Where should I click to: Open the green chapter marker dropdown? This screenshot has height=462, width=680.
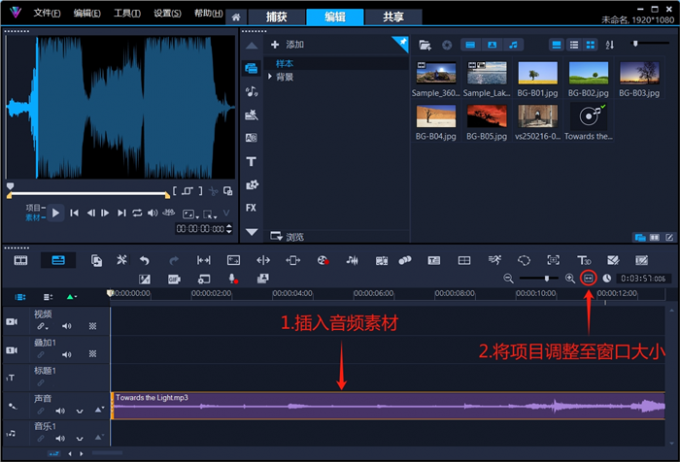(72, 297)
